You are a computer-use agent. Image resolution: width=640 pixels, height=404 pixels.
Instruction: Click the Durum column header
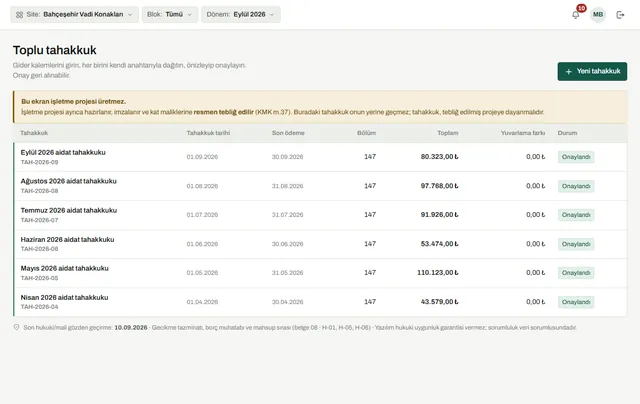(567, 133)
